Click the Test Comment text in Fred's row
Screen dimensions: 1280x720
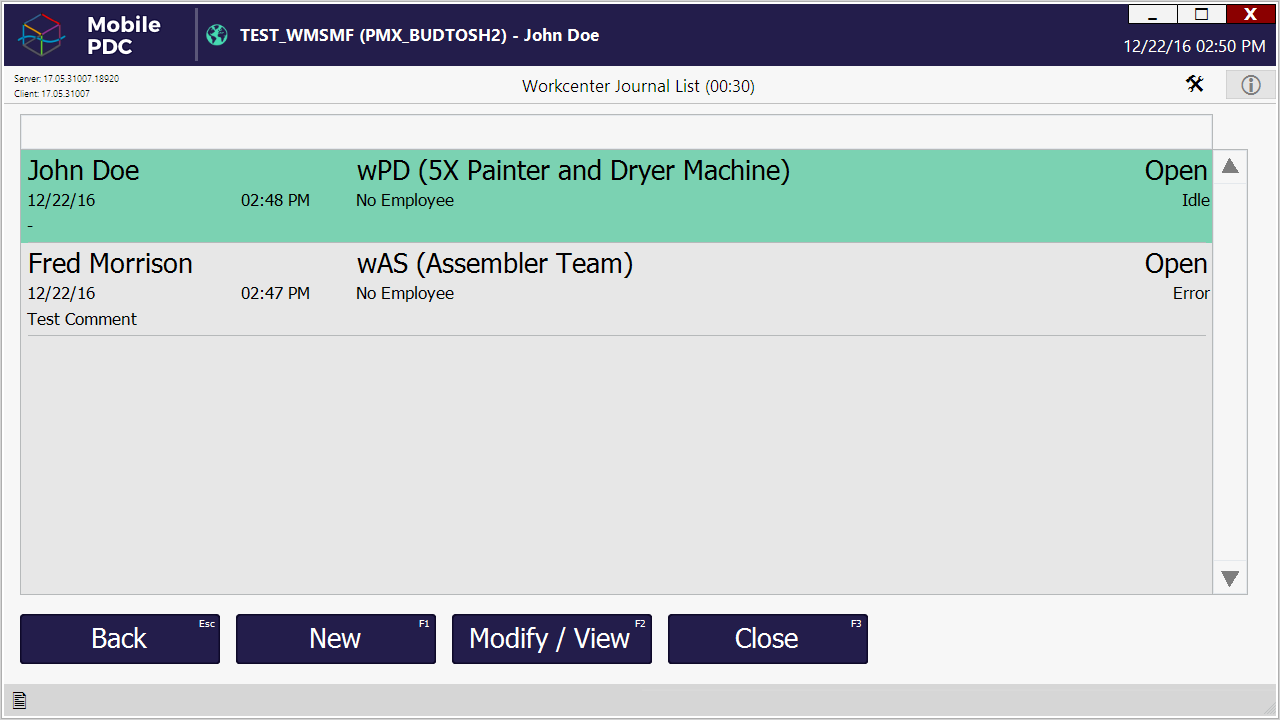82,320
